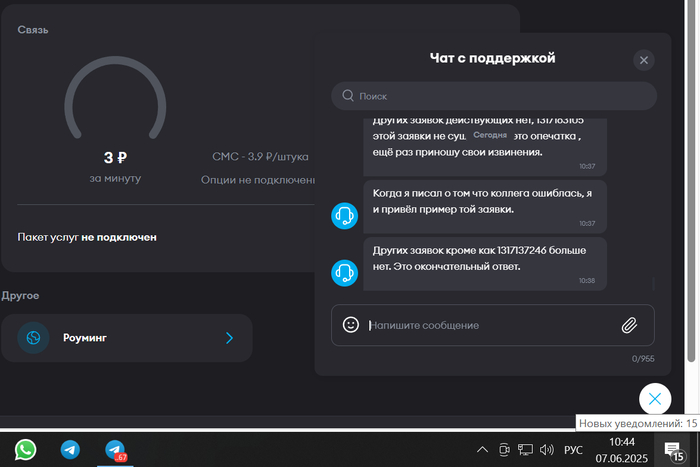
Task: Show hidden system tray icons
Action: click(x=482, y=450)
